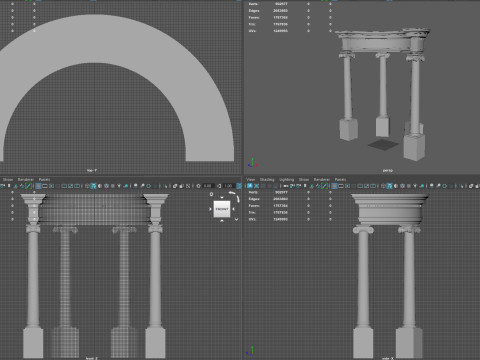Open Panels menu in side view panel
Screen dimensions: 480x360
[x=340, y=179]
